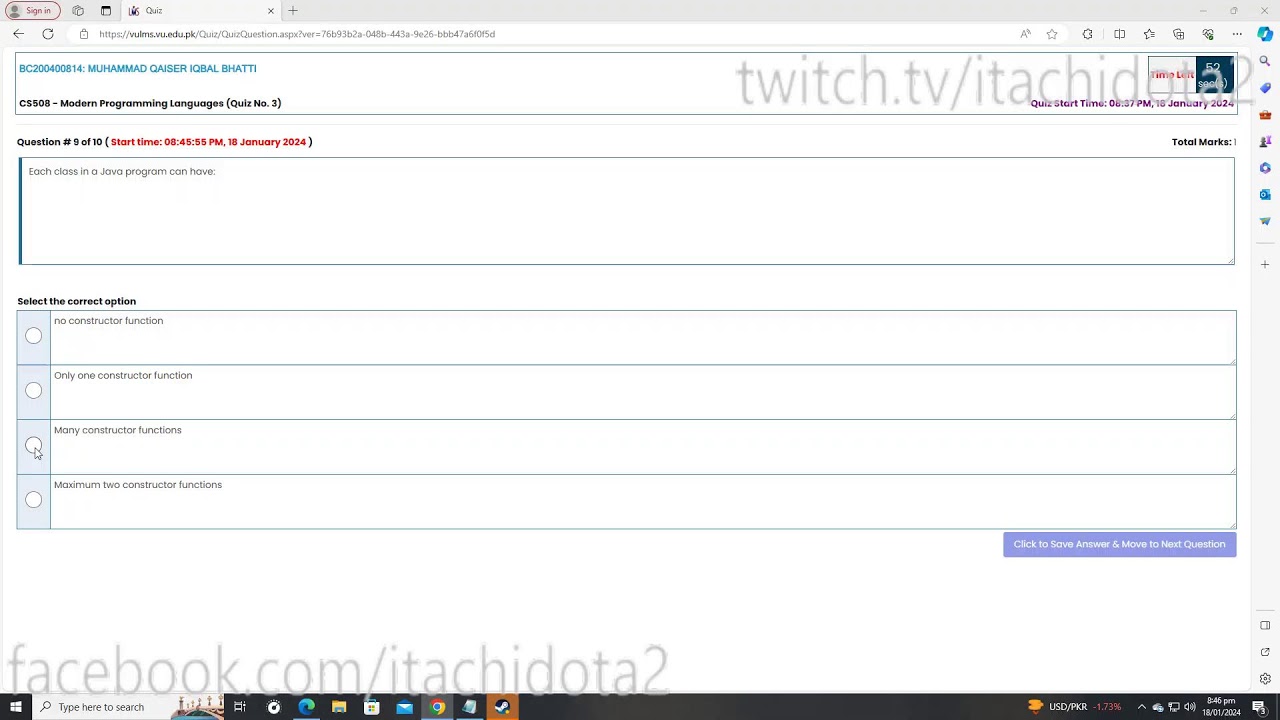The image size is (1280, 720).
Task: Go back to the previous page
Action: coord(18,34)
